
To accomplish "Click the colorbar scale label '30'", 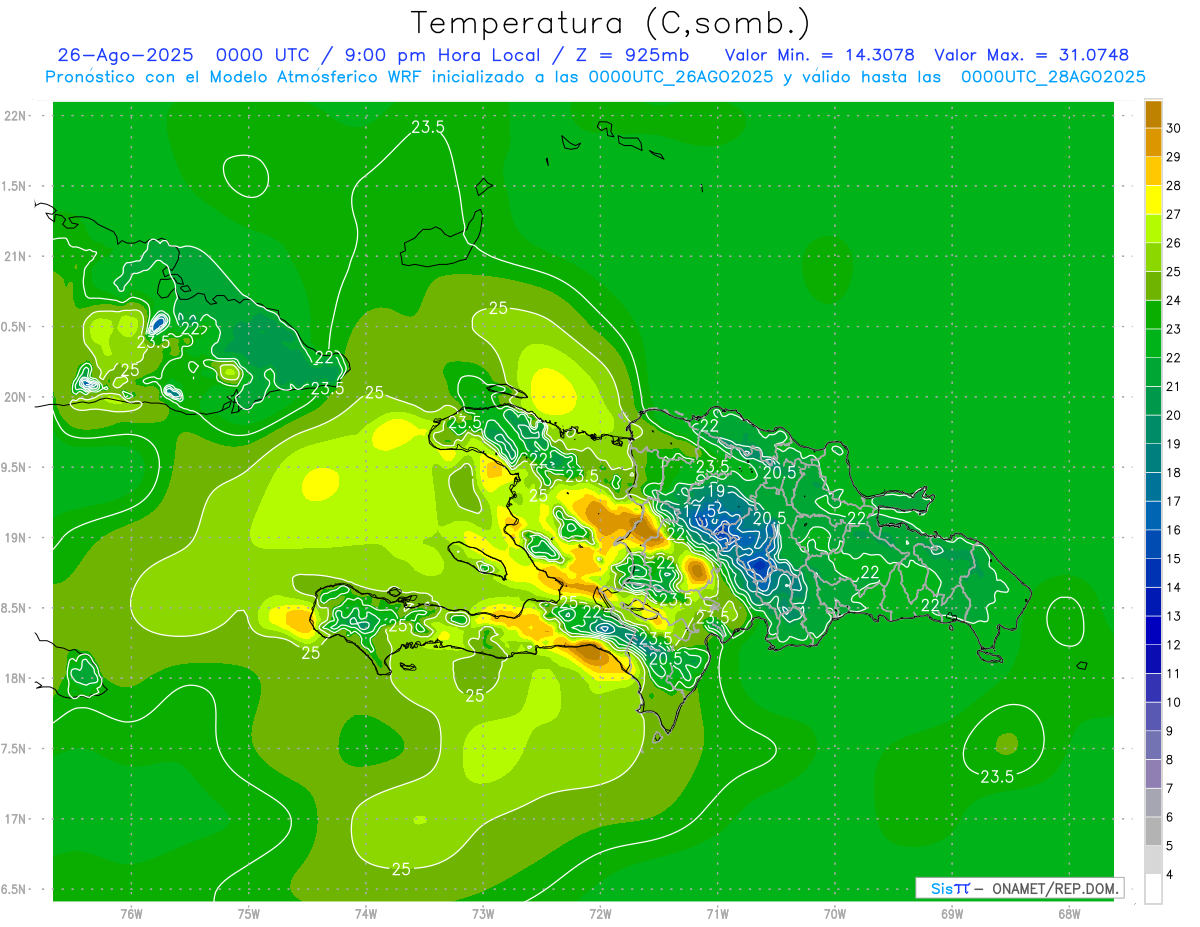I will 1174,128.
